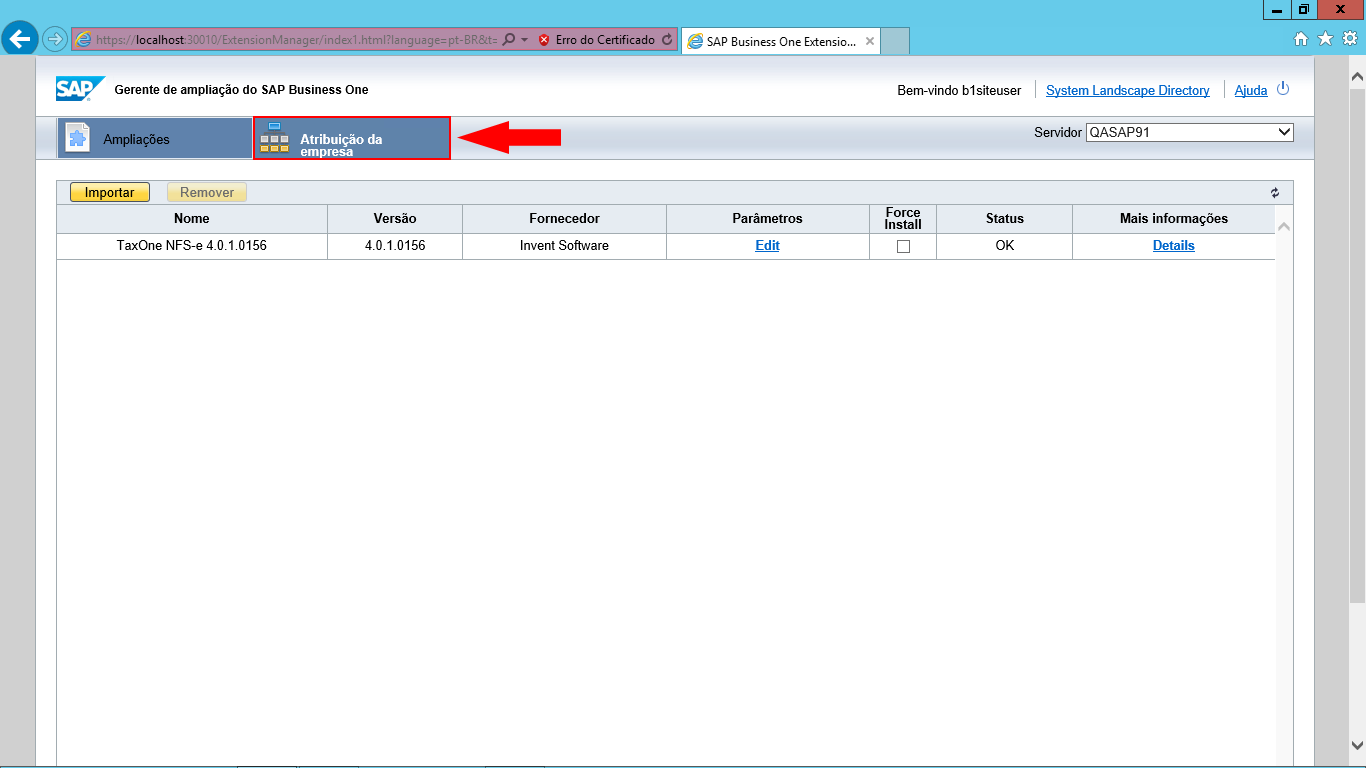
Task: Open the Edit parameters link
Action: pos(767,245)
